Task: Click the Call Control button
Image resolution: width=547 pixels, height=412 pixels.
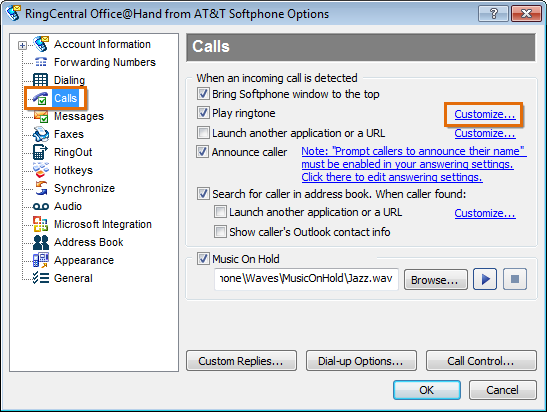Action: [481, 361]
